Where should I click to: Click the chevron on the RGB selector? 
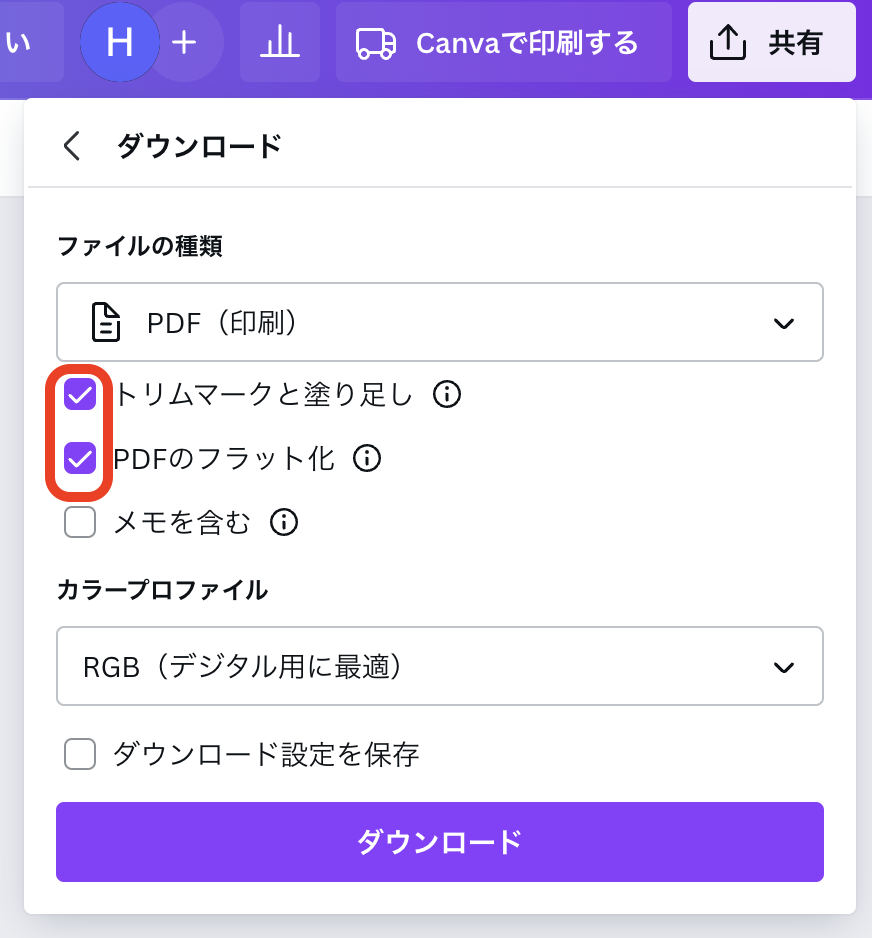click(784, 667)
